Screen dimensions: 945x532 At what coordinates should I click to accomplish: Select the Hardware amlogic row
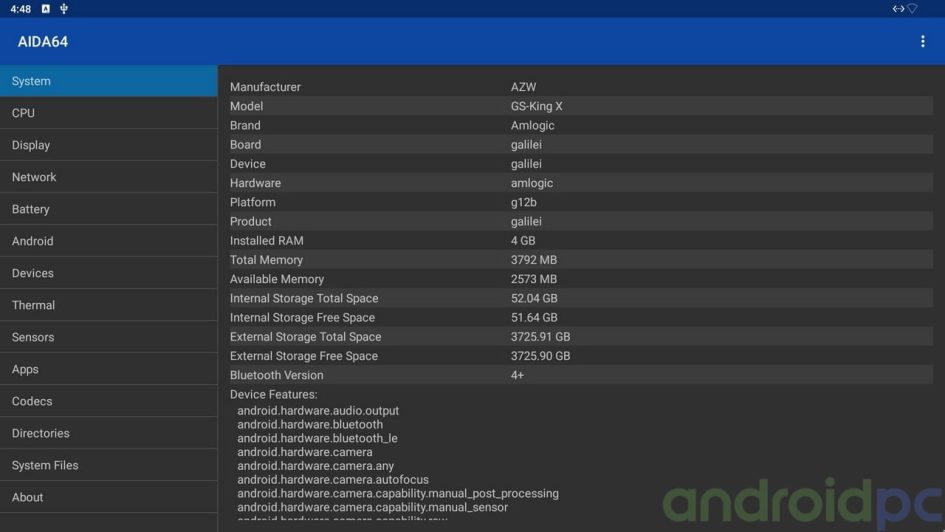click(581, 183)
